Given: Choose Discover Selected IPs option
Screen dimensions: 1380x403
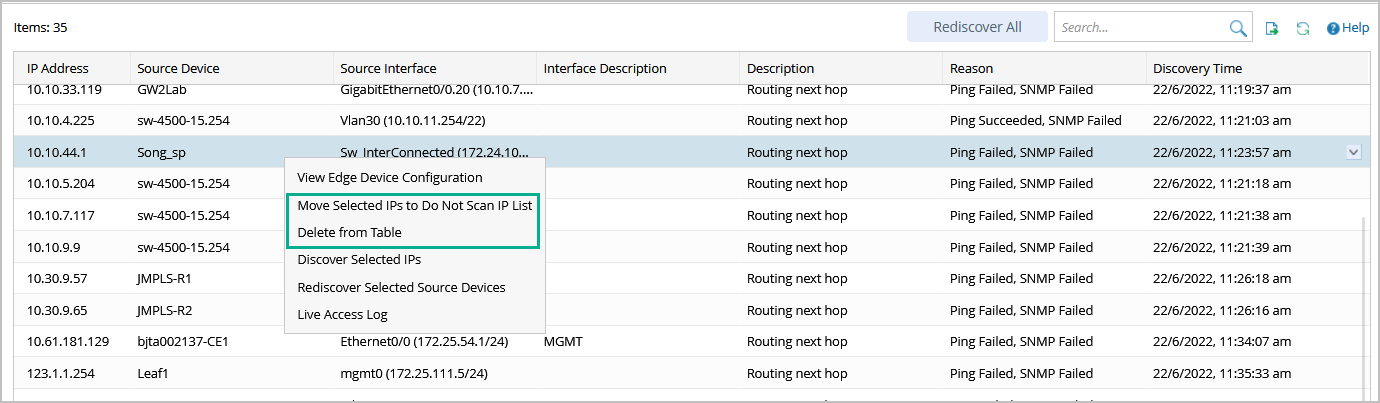Looking at the screenshot, I should [359, 259].
